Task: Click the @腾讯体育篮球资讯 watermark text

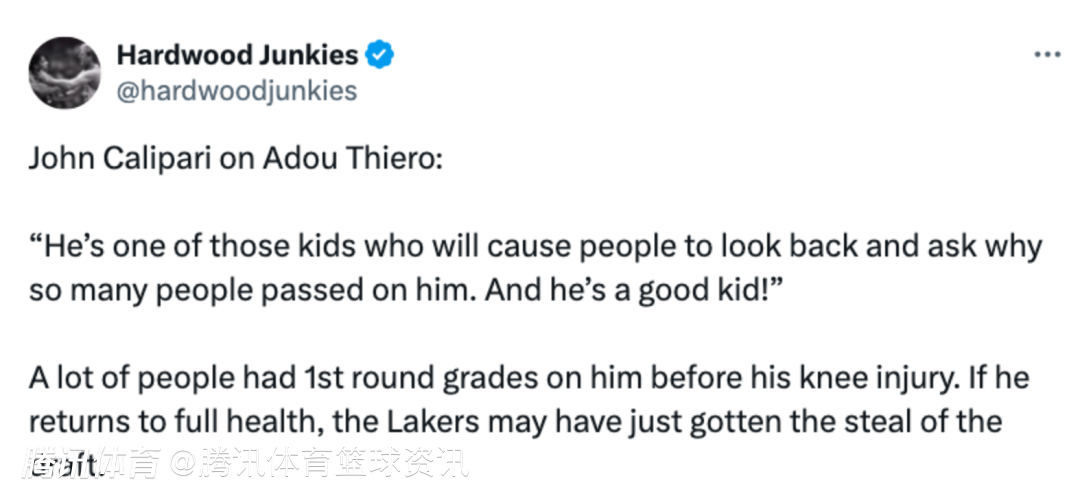Action: 328,464
